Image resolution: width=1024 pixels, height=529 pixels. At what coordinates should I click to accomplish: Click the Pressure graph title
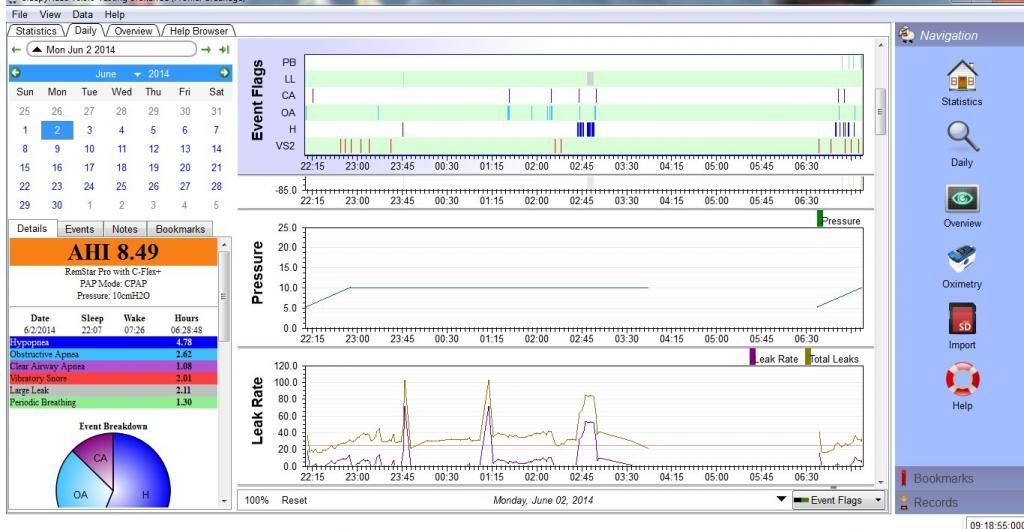click(x=257, y=272)
